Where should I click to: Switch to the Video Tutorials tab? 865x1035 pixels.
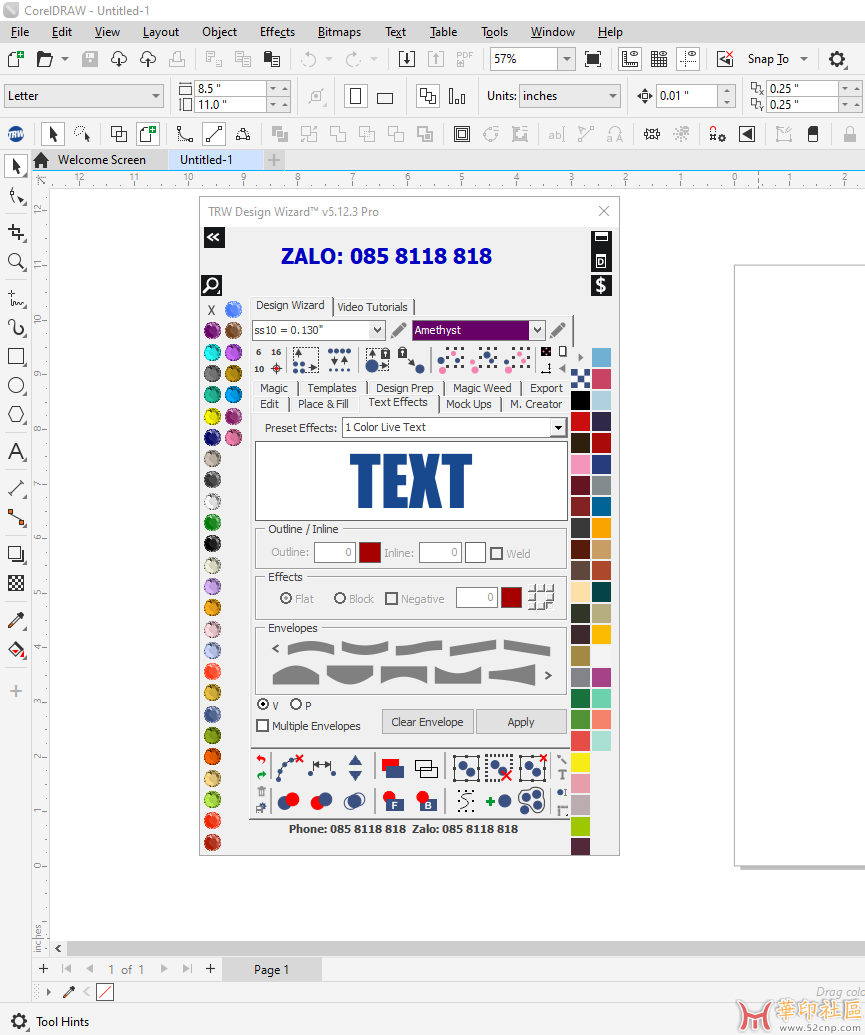[x=372, y=307]
